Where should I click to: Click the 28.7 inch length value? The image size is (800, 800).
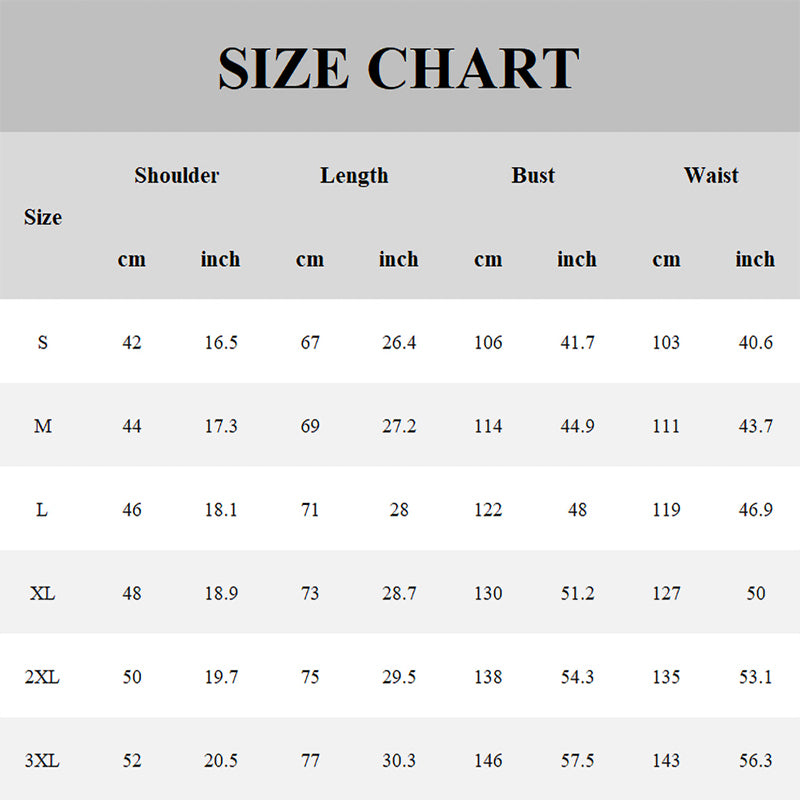(x=399, y=593)
